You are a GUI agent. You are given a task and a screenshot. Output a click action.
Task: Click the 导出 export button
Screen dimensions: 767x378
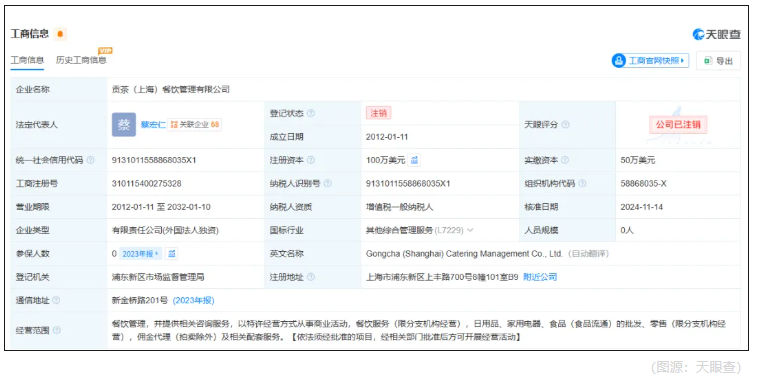(x=718, y=61)
